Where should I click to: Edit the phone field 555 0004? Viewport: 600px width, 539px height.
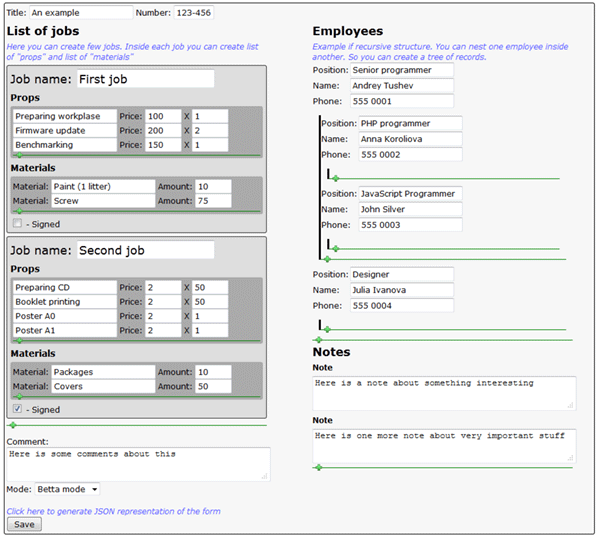[x=402, y=306]
